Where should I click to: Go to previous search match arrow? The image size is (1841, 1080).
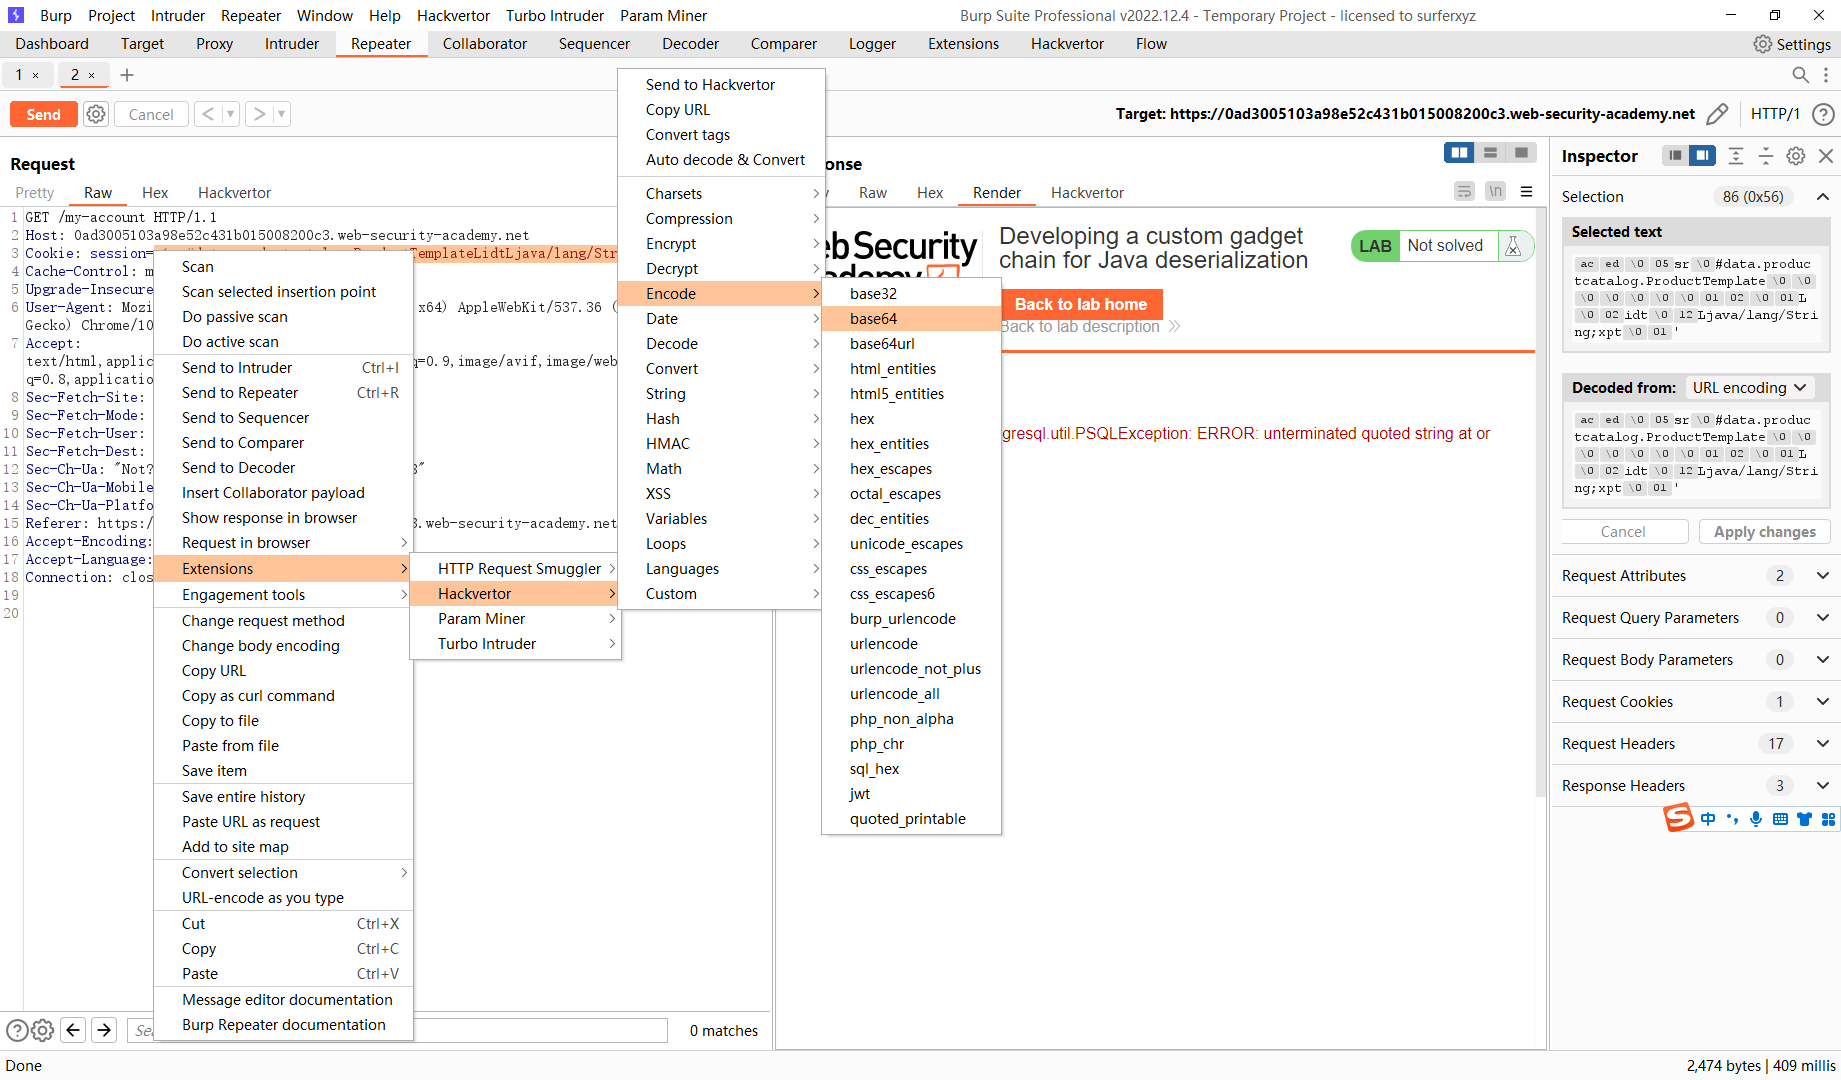[73, 1030]
